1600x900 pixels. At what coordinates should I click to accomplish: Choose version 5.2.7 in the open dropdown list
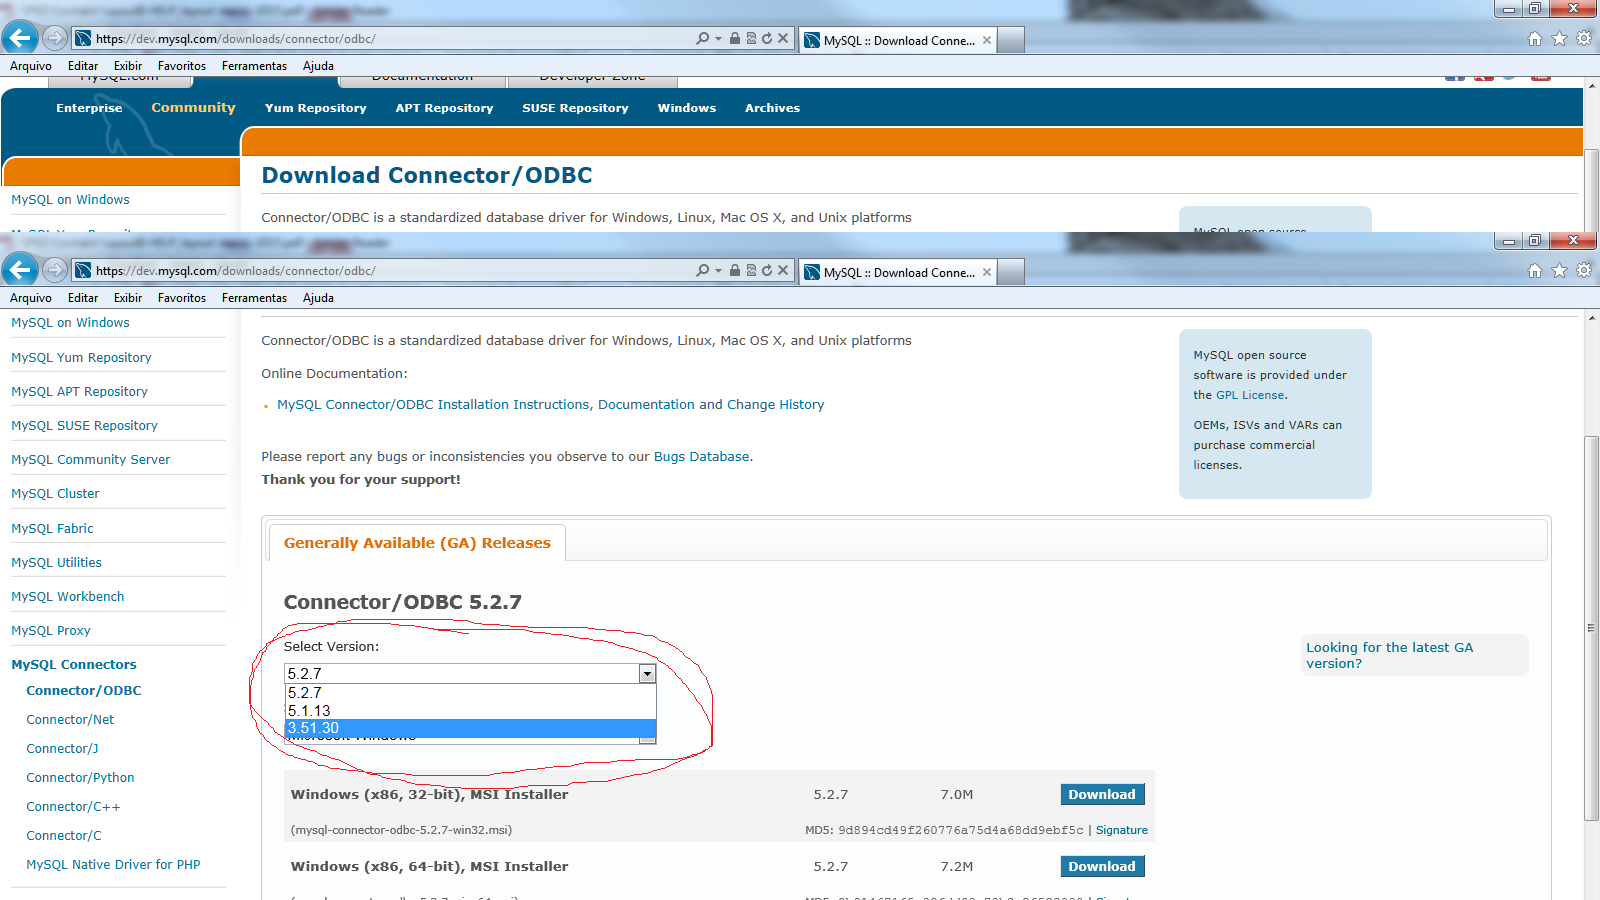pyautogui.click(x=470, y=693)
